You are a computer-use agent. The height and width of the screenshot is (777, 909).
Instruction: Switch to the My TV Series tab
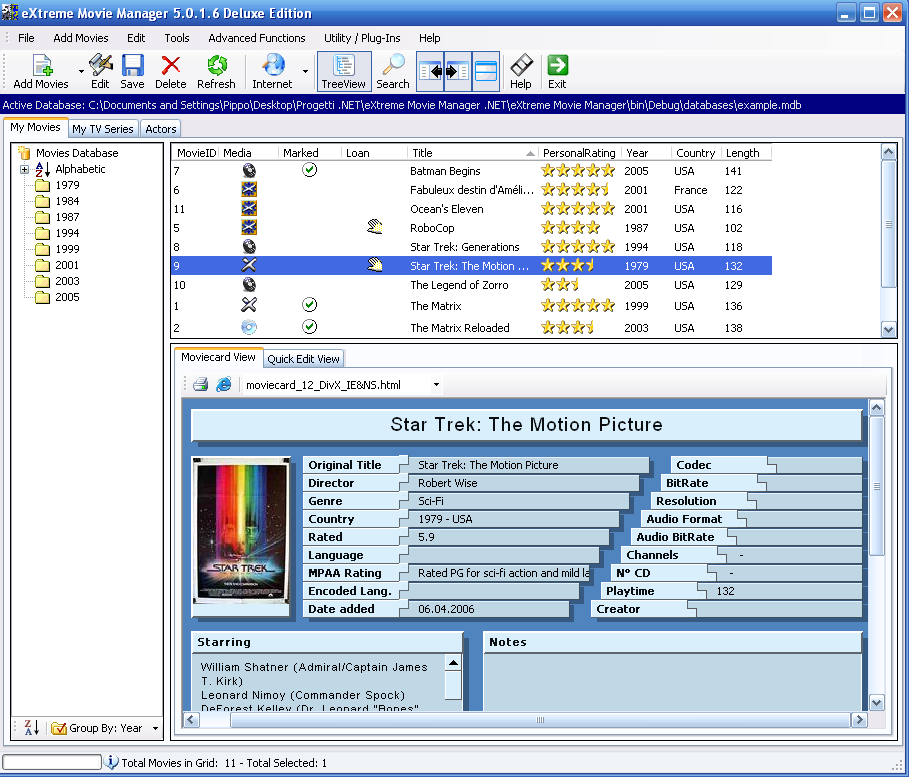103,129
